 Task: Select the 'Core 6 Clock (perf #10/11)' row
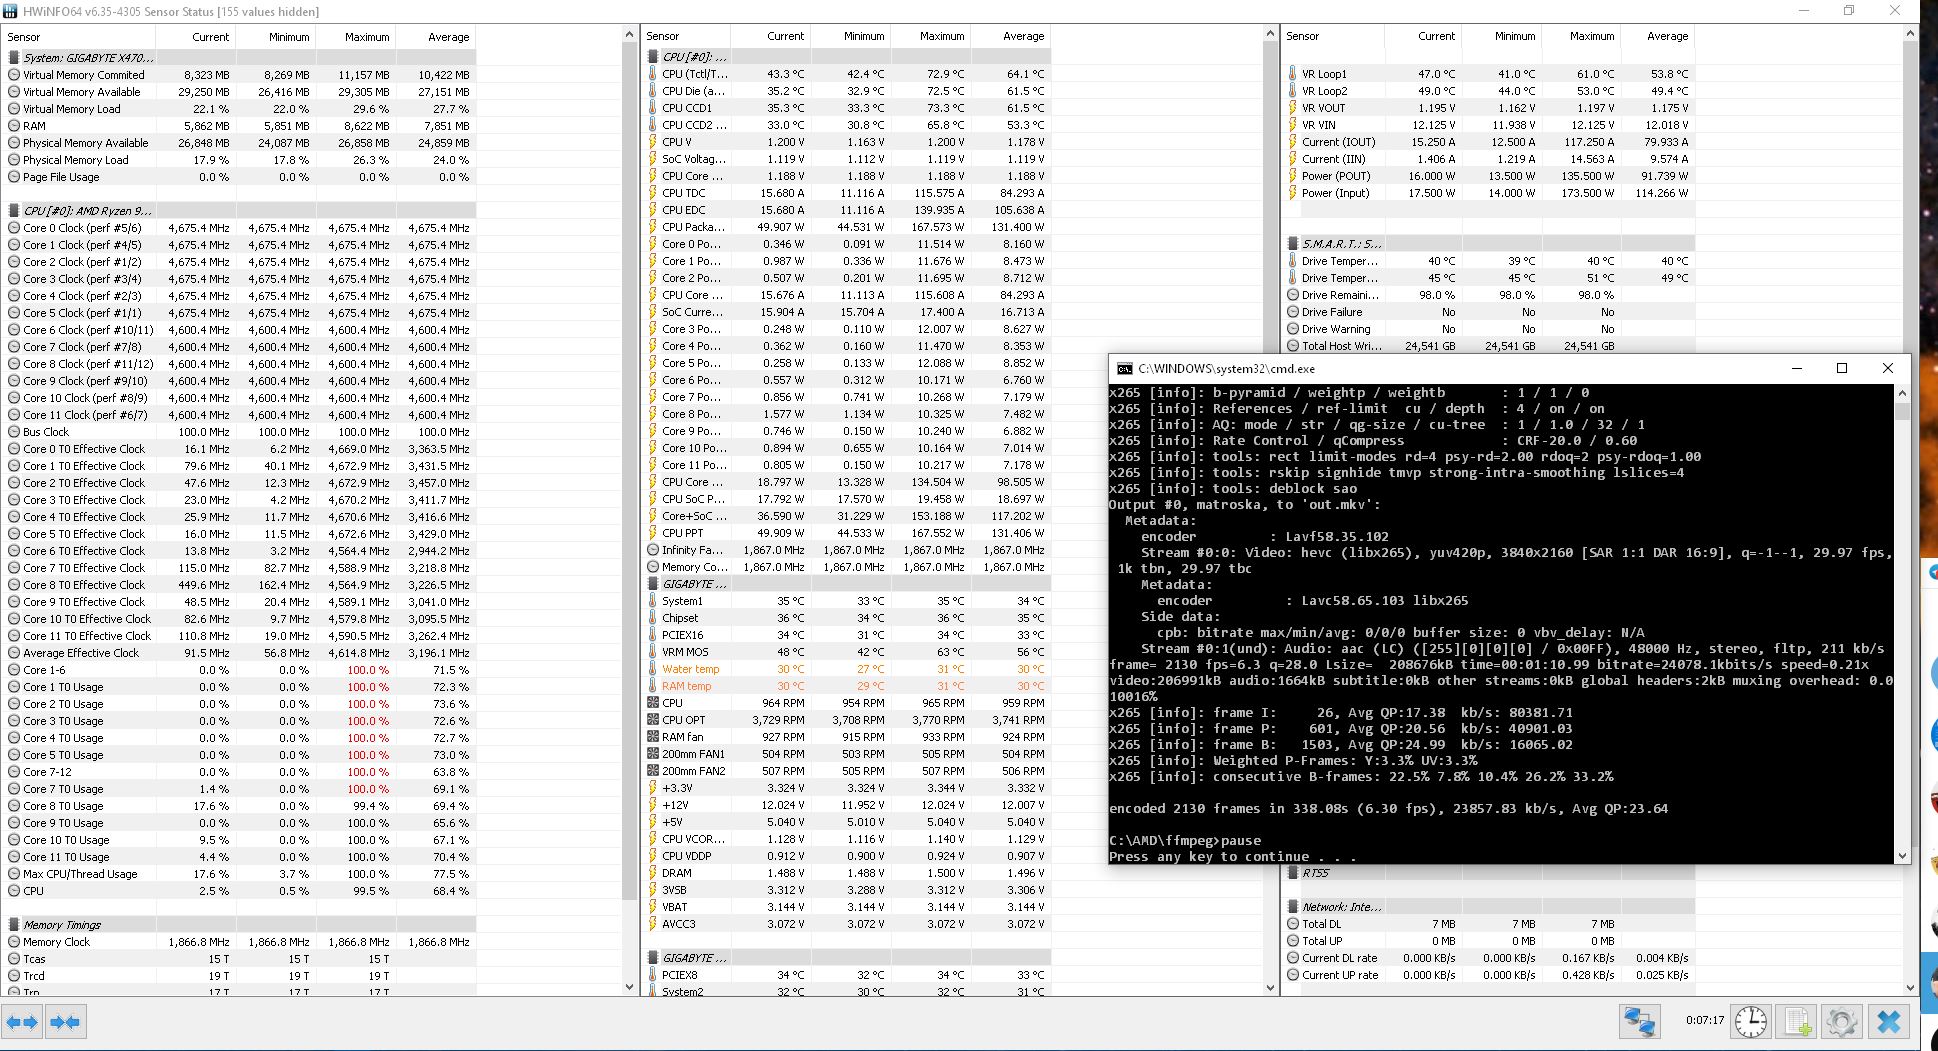[240, 330]
